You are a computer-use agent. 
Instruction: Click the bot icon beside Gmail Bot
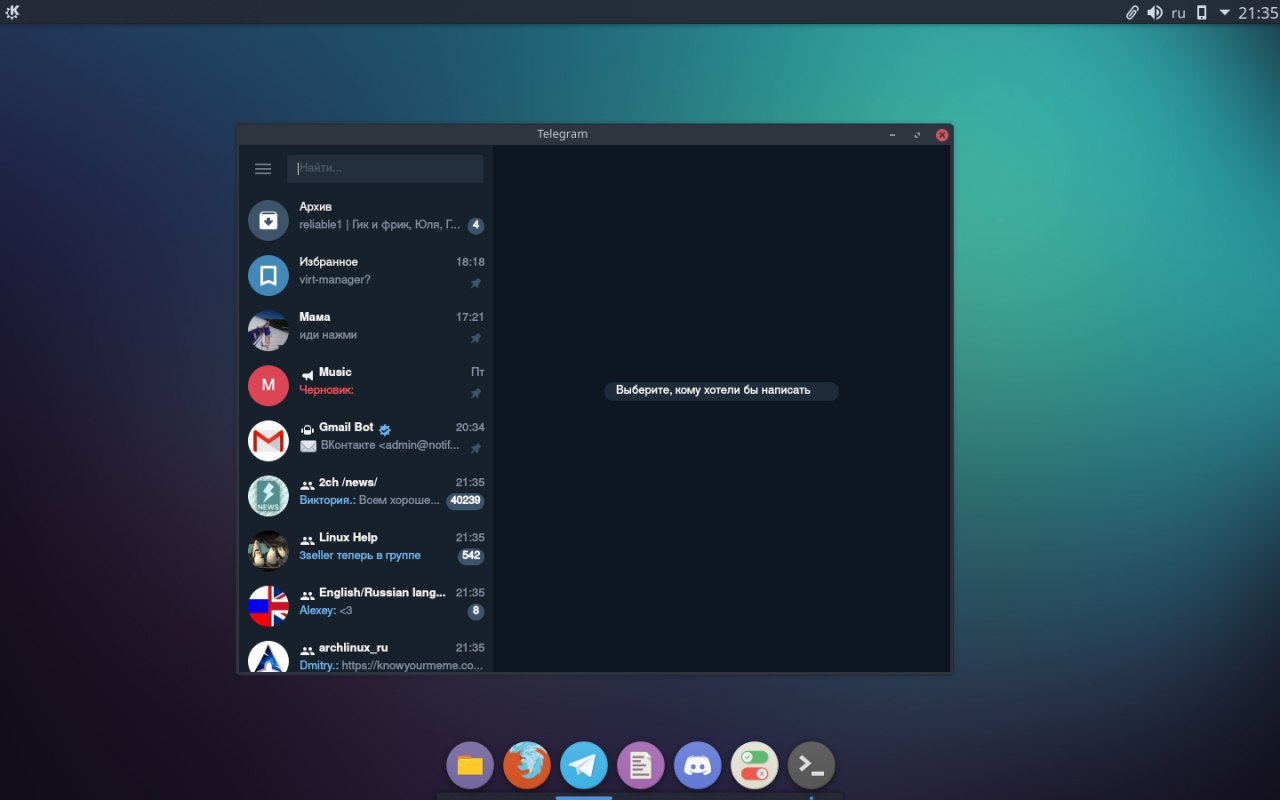[x=307, y=429]
